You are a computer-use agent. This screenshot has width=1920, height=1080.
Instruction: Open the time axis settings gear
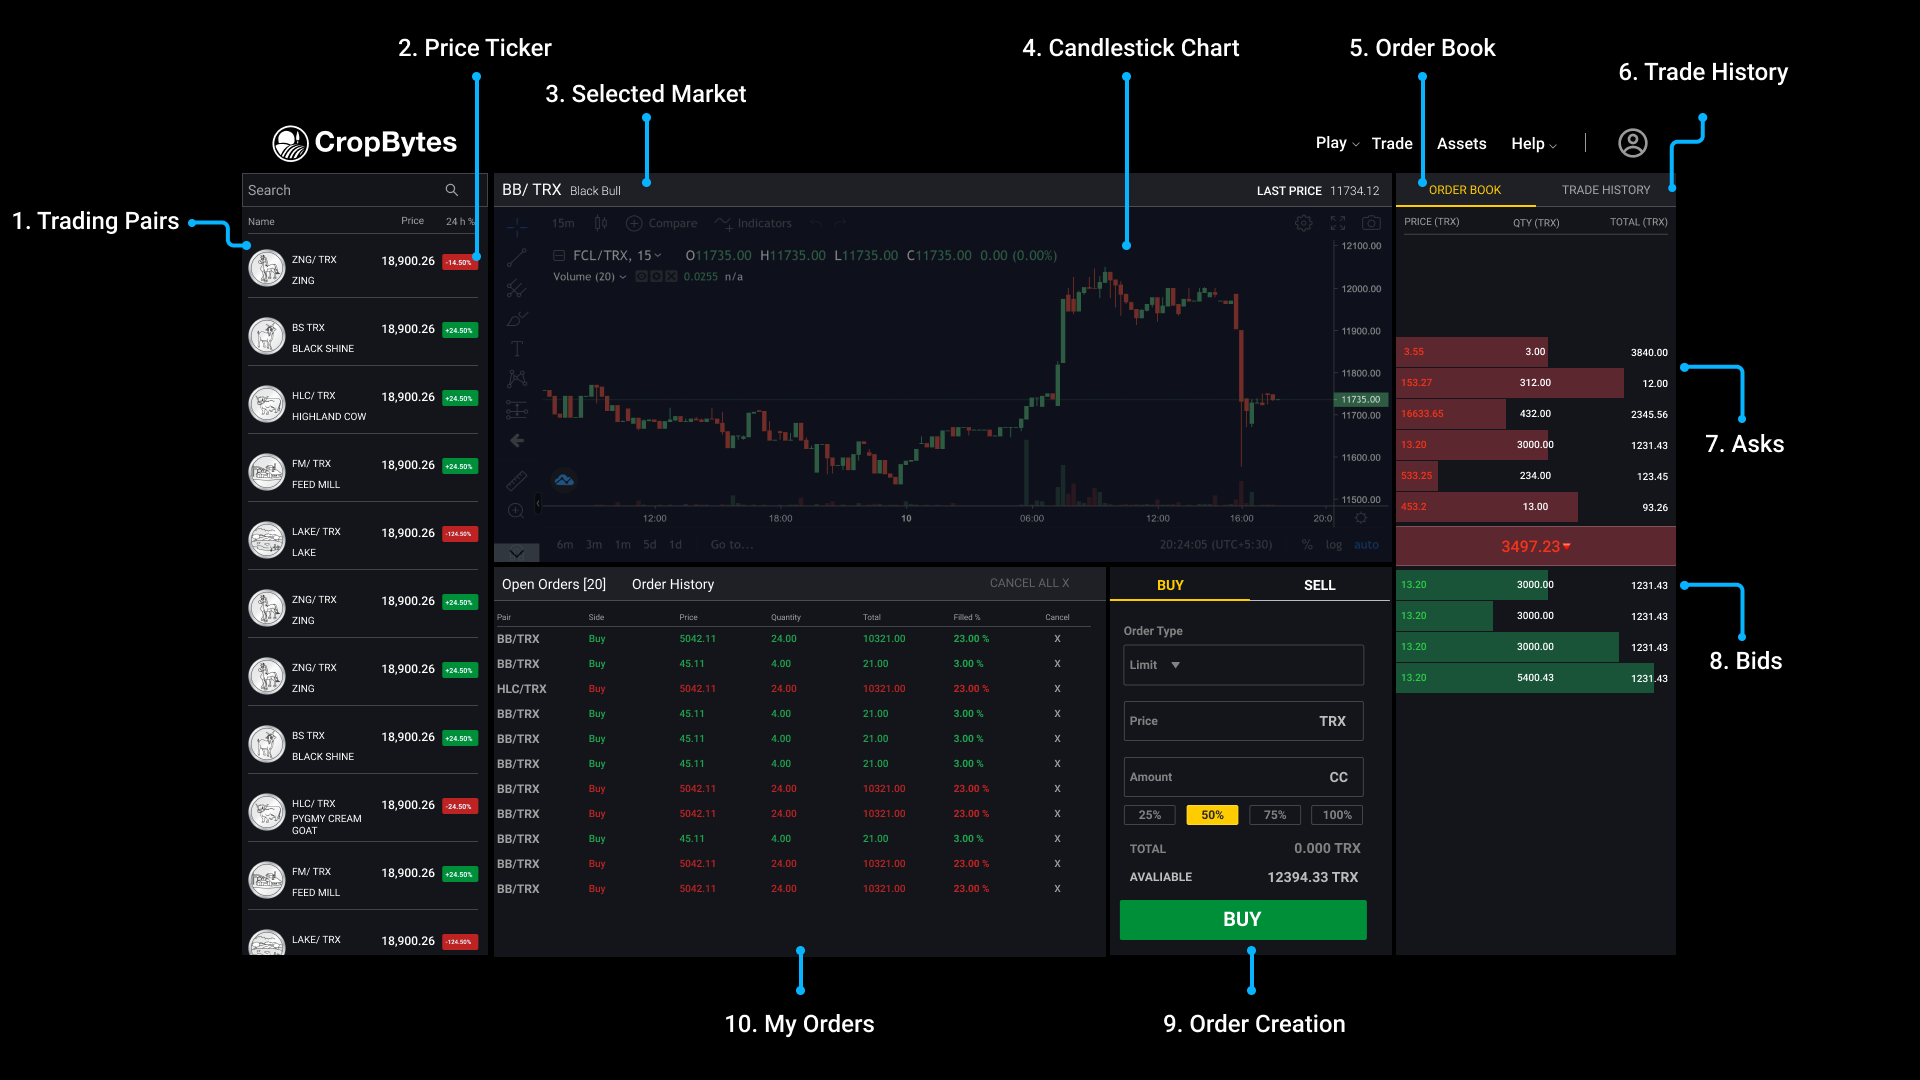[x=1361, y=518]
